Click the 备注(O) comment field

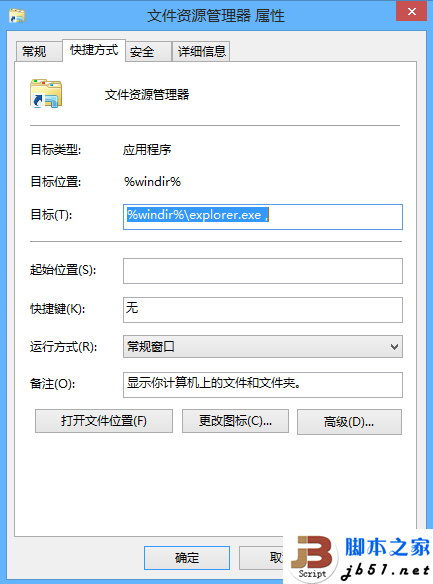(263, 385)
